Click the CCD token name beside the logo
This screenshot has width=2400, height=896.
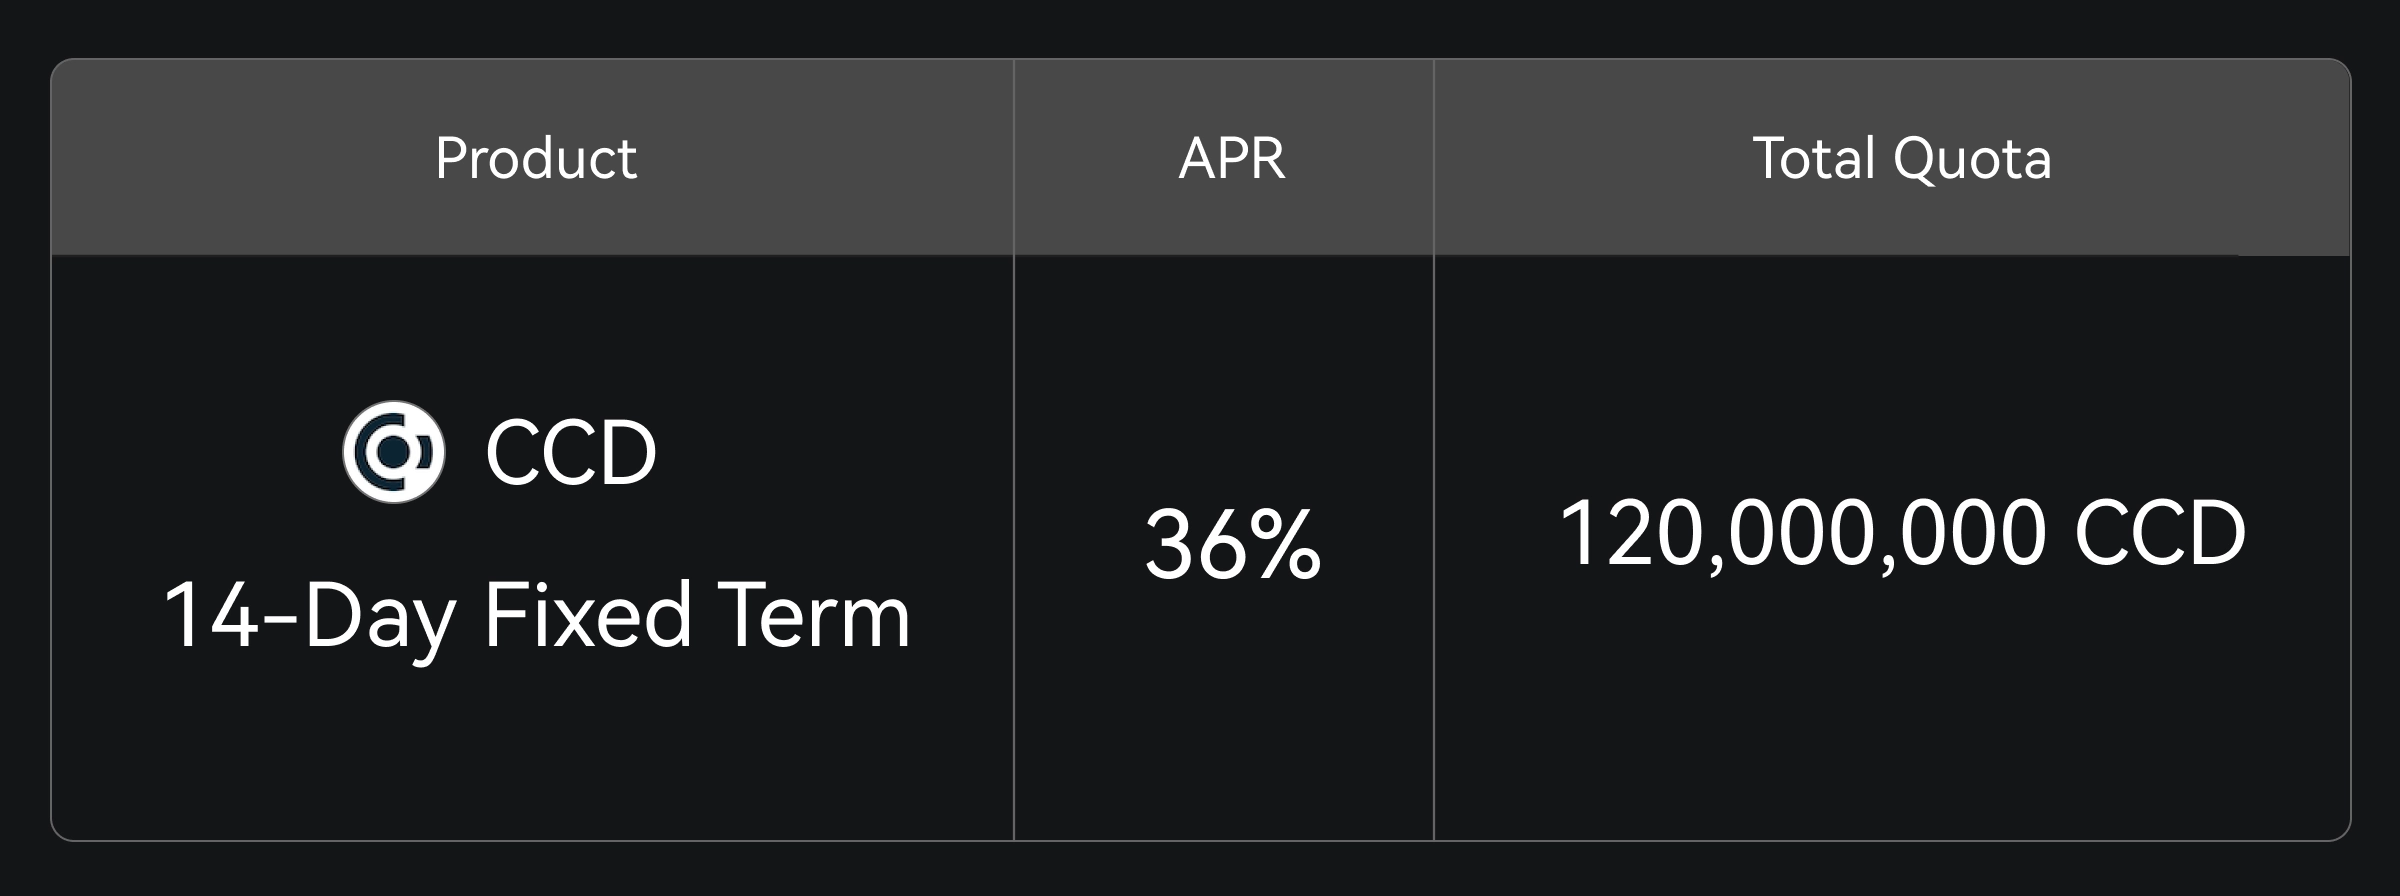tap(571, 453)
